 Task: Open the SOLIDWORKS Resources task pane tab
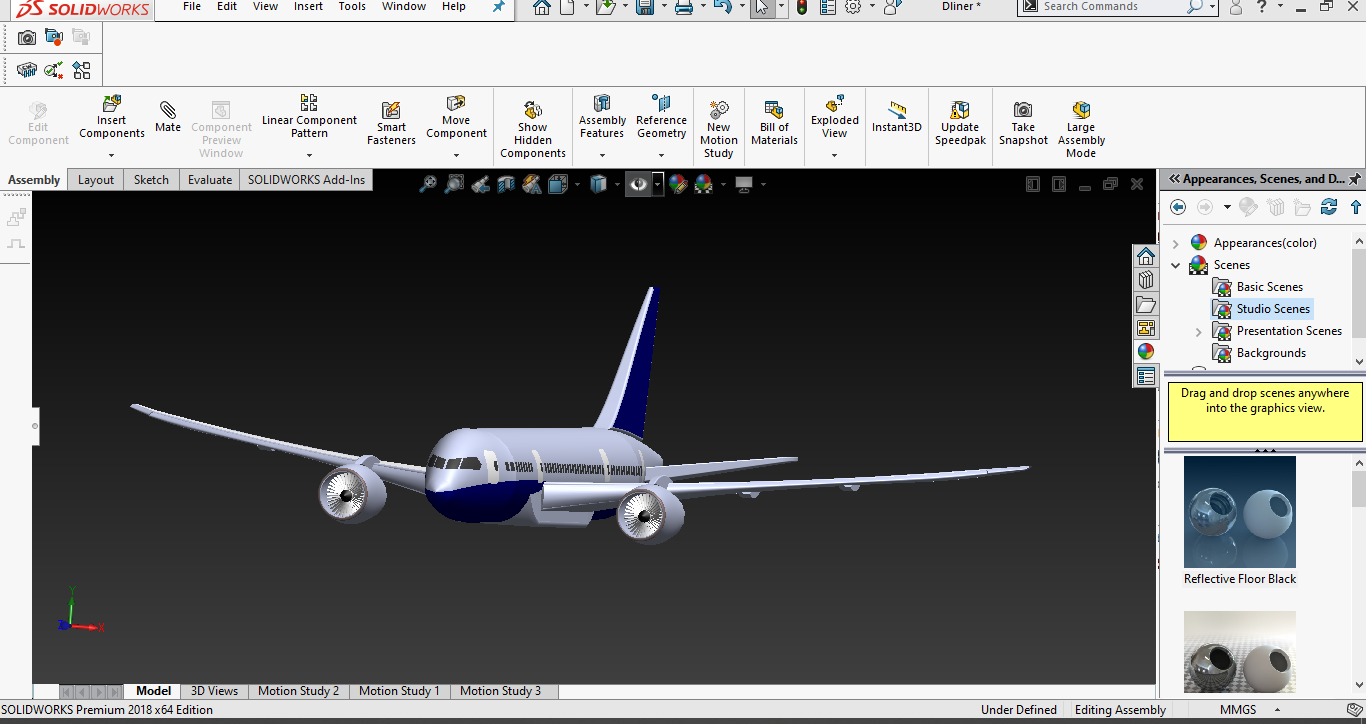(1146, 256)
